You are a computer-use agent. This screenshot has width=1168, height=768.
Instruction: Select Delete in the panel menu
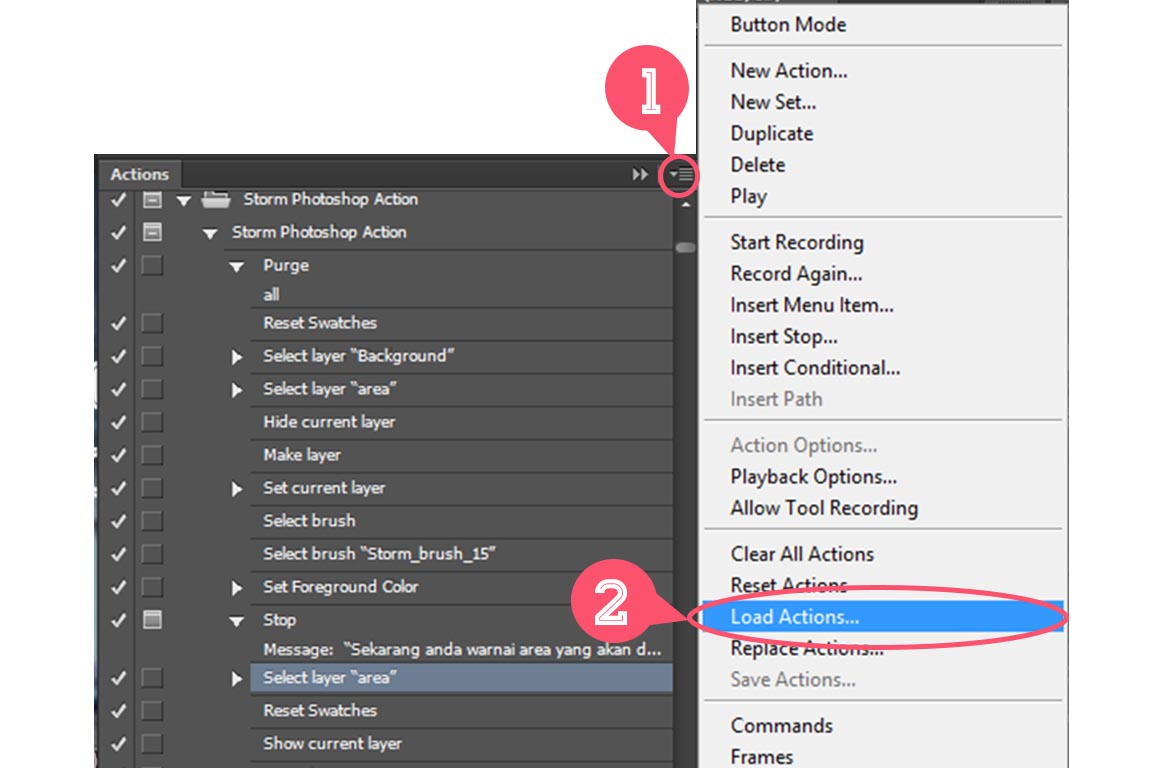click(x=758, y=165)
